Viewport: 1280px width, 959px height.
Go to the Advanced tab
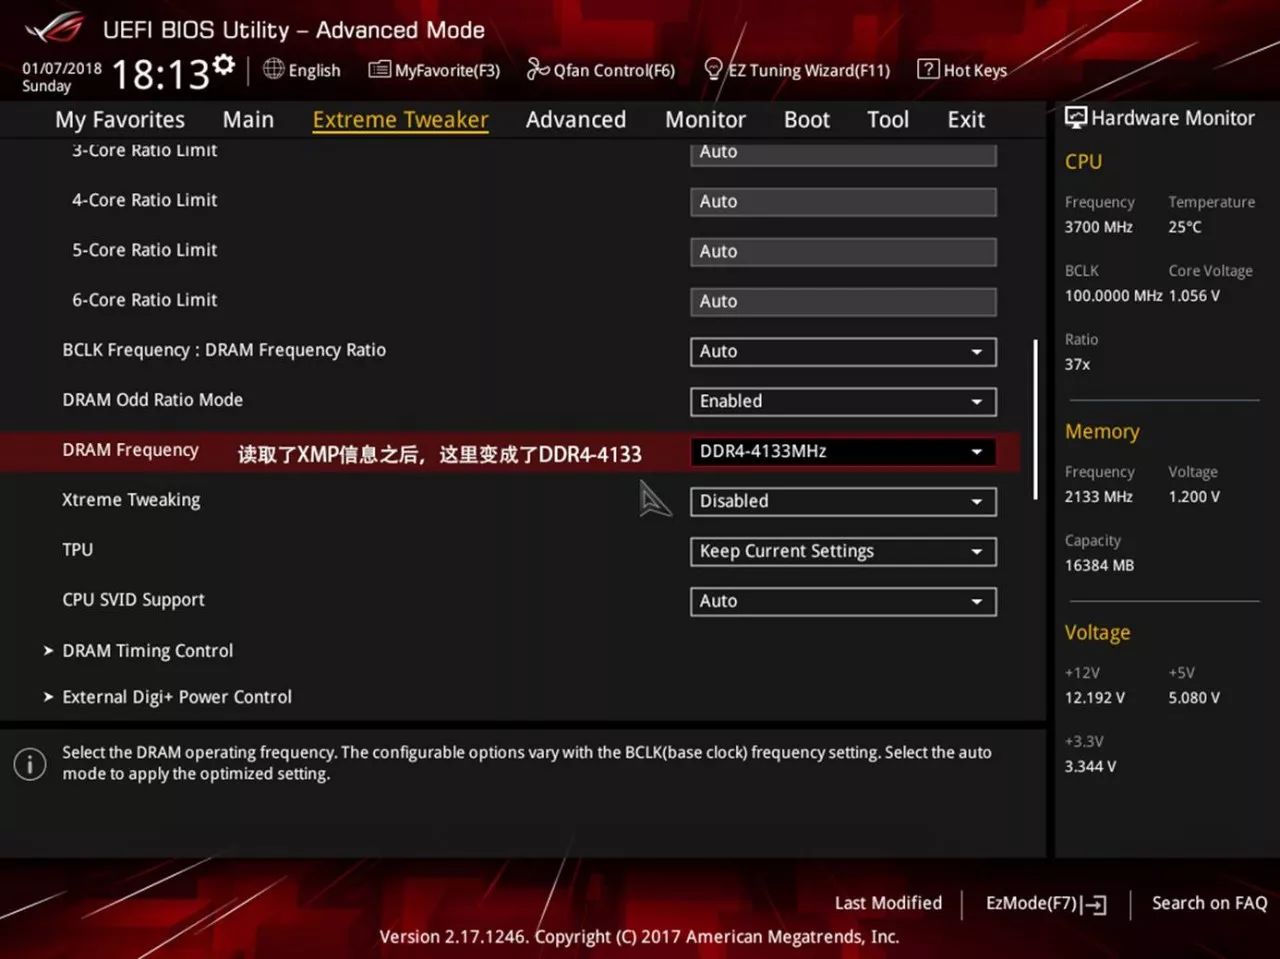pos(576,120)
